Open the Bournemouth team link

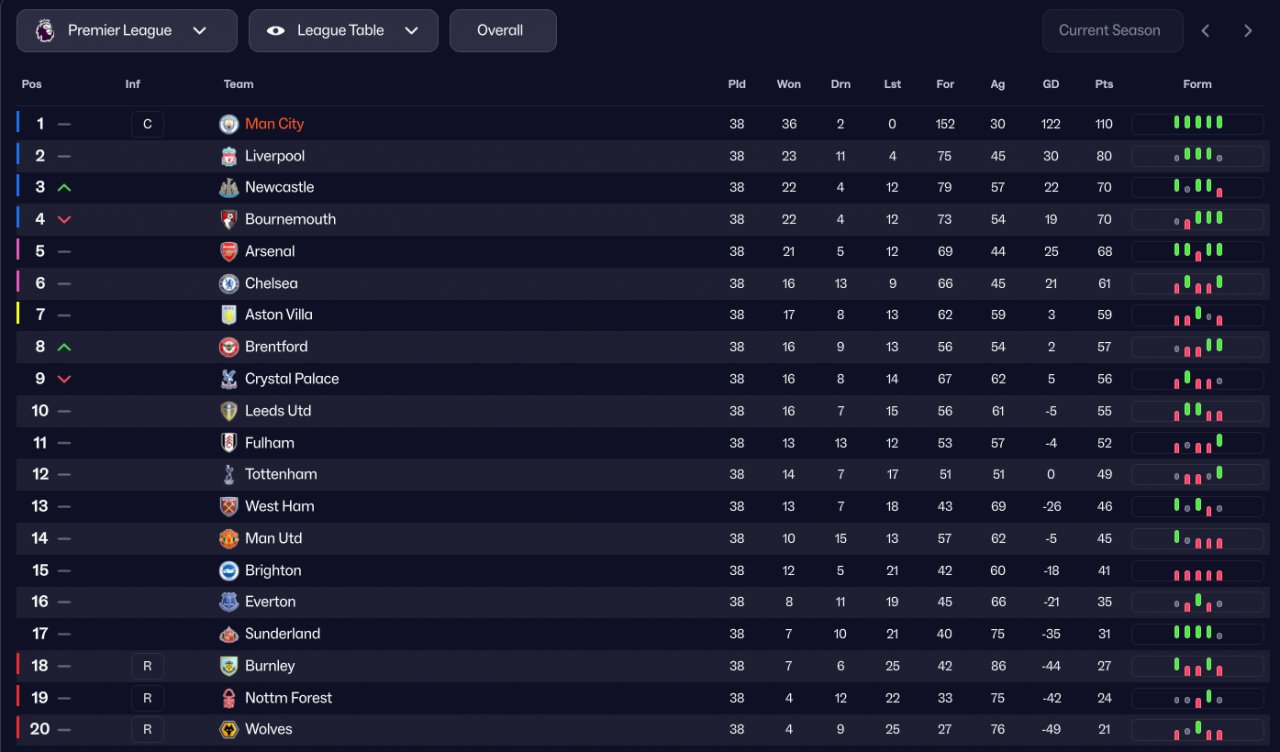(290, 219)
